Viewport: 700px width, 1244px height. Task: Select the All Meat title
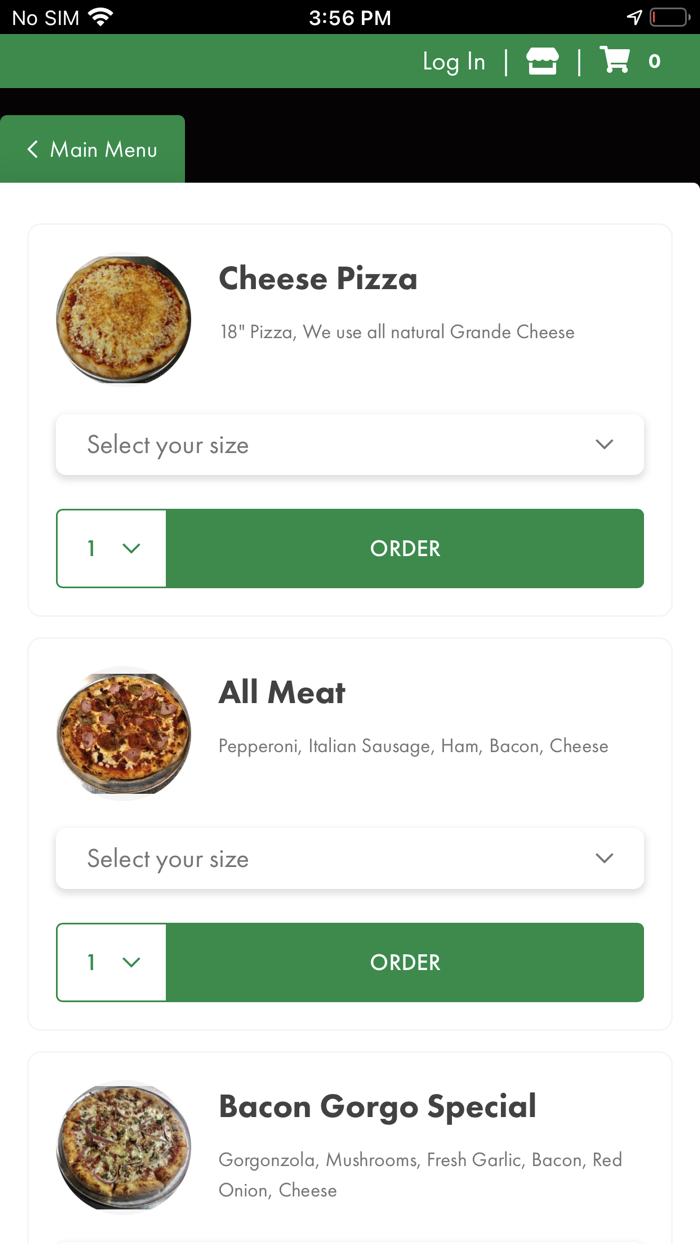[282, 692]
